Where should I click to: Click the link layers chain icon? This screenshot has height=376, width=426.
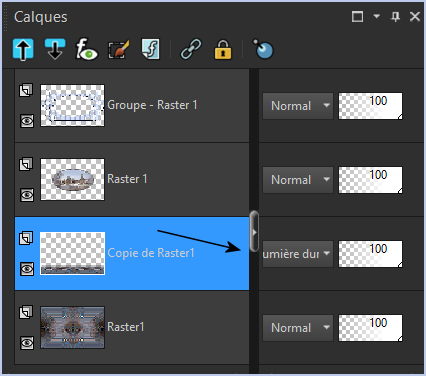coord(191,49)
